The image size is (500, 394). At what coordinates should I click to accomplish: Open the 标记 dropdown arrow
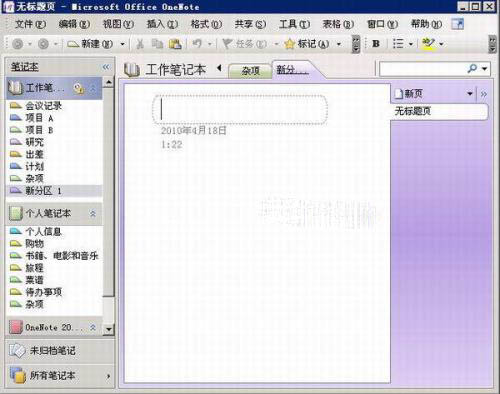[339, 44]
